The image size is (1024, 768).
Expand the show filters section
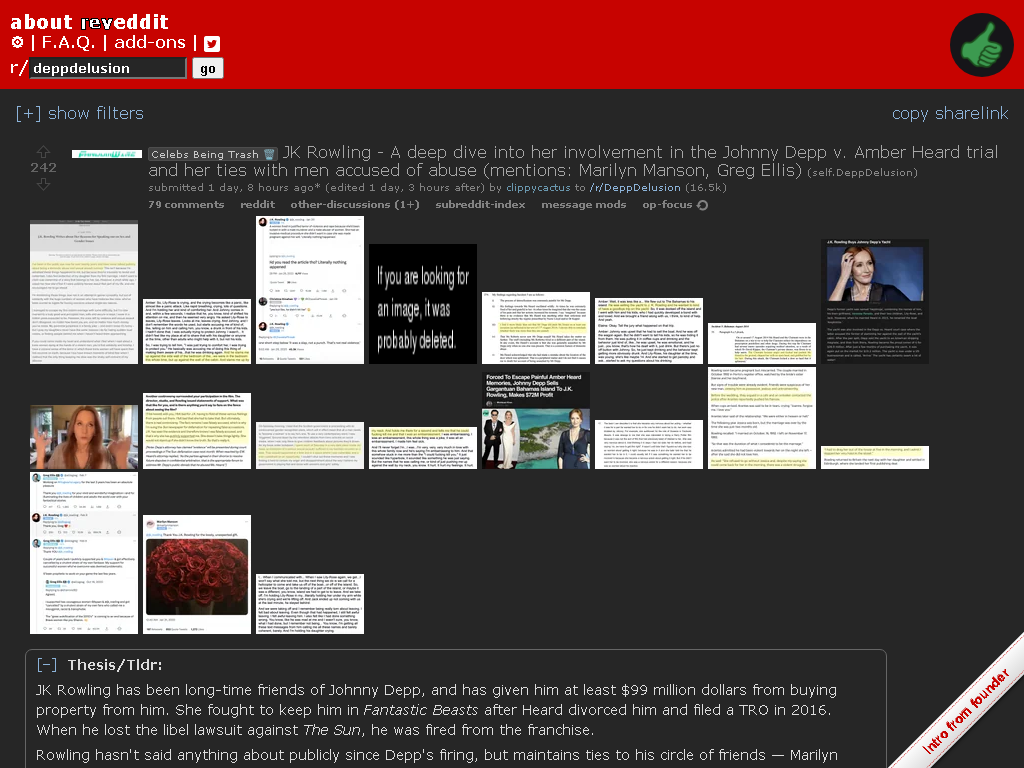click(80, 113)
